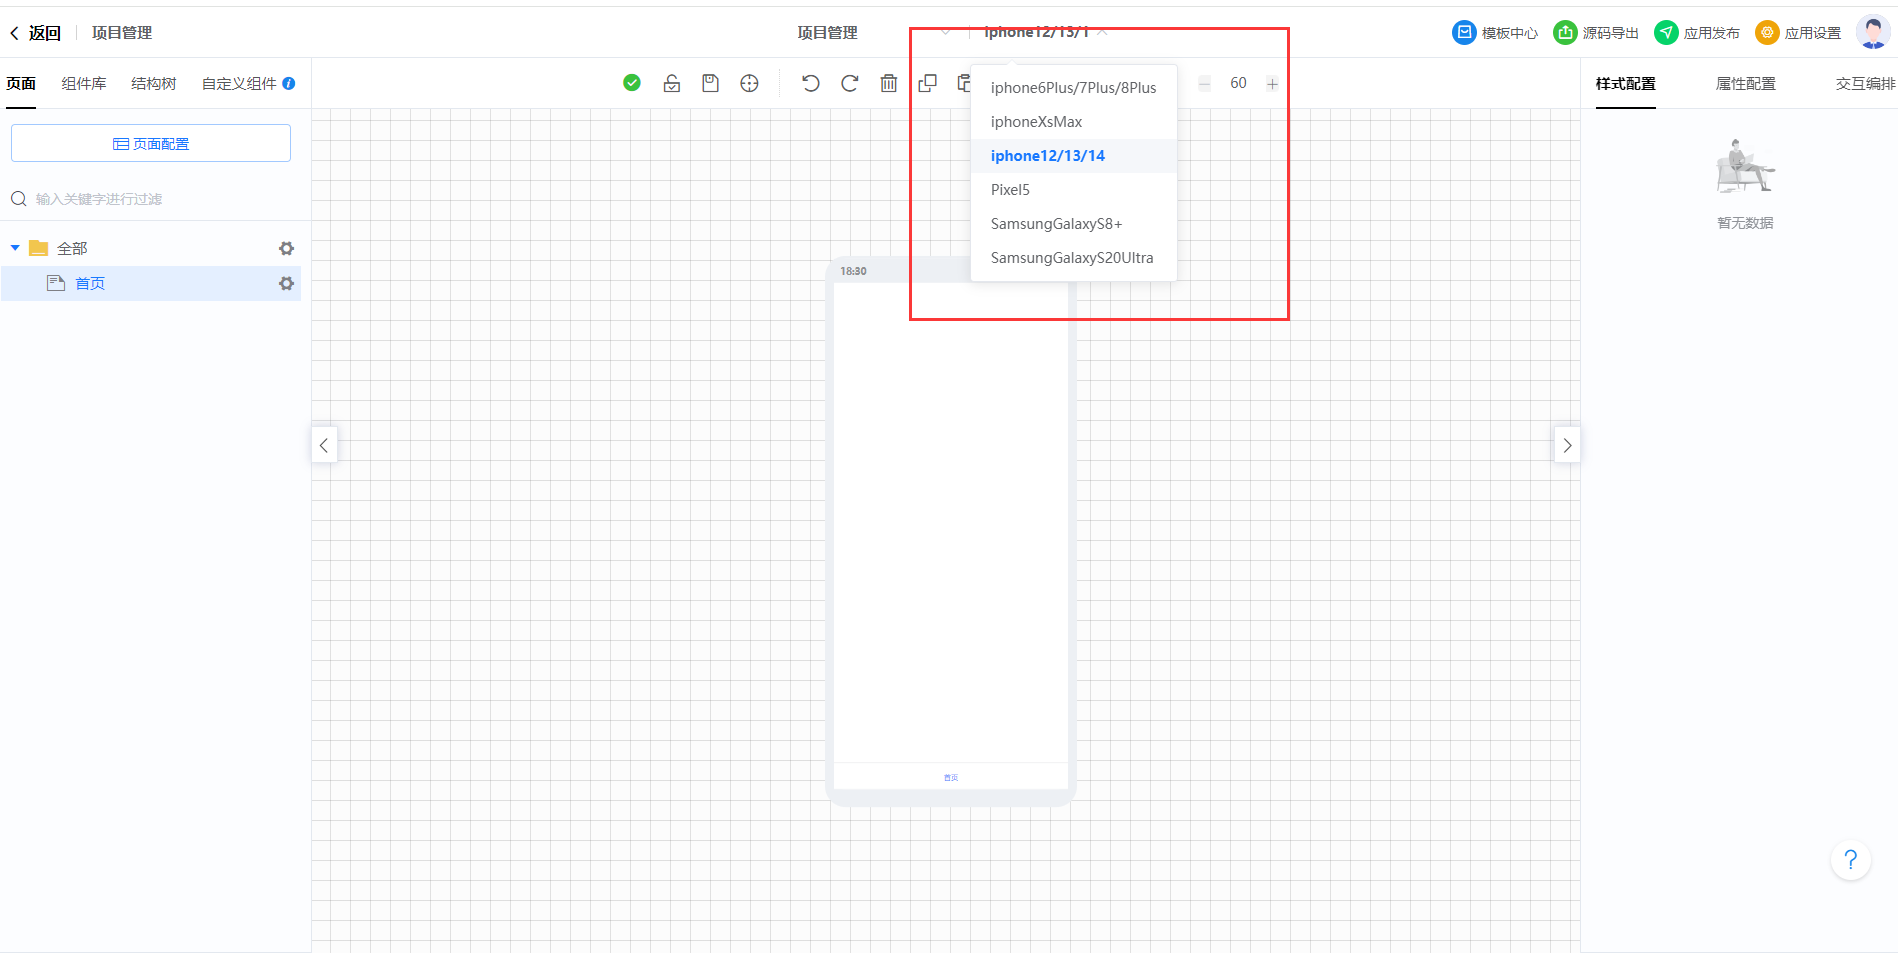Choose SamsungGalaxyS8+ device

1074,224
